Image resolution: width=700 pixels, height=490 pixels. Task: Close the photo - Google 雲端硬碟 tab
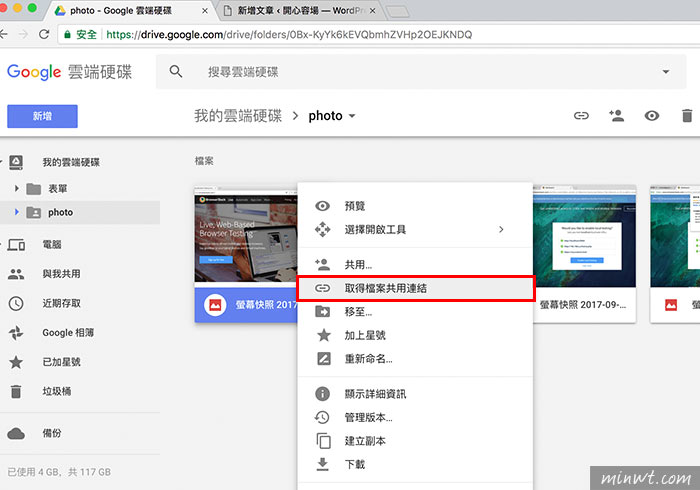204,11
